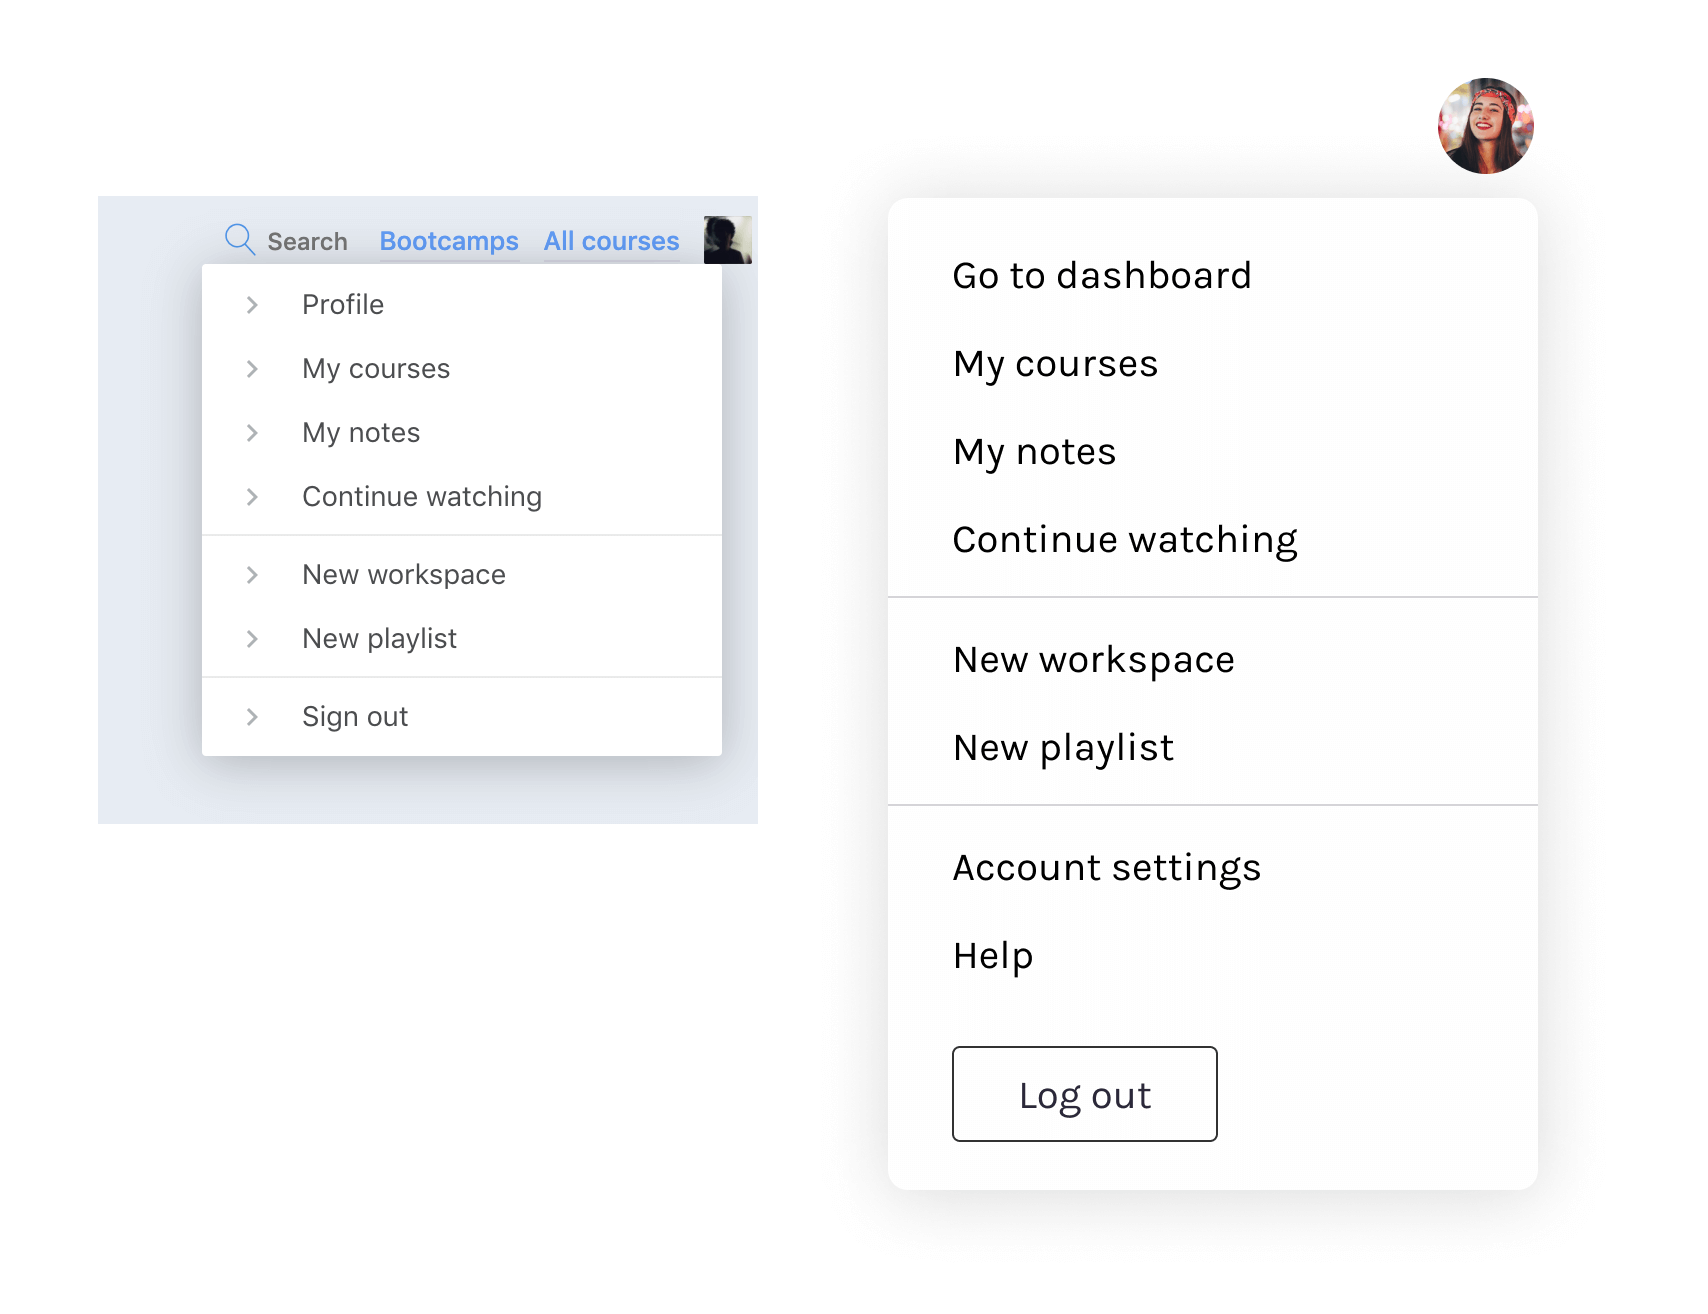Choose Help in the large menu

click(x=993, y=956)
